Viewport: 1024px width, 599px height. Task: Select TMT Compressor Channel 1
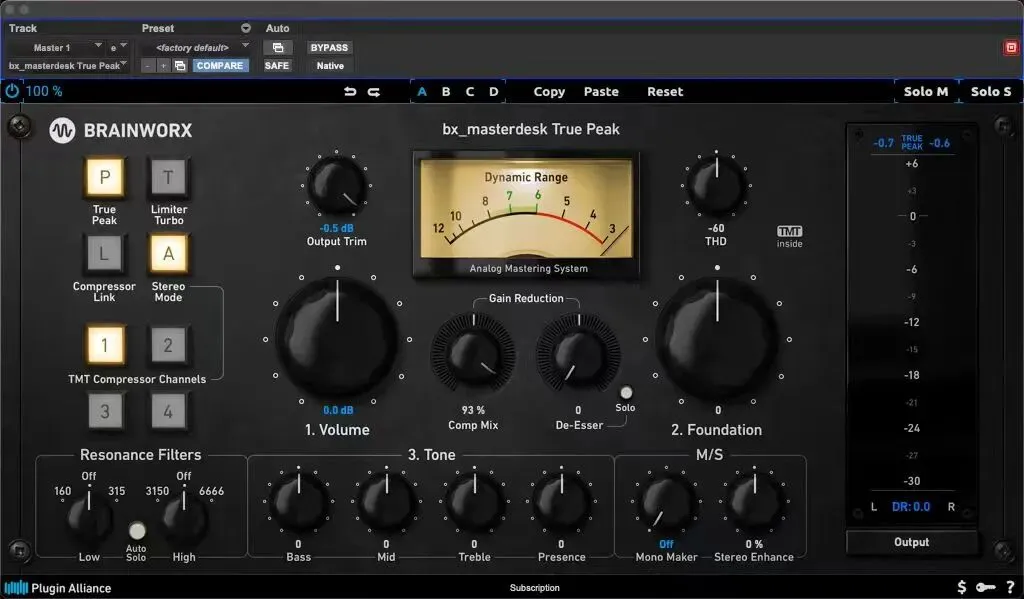coord(104,344)
